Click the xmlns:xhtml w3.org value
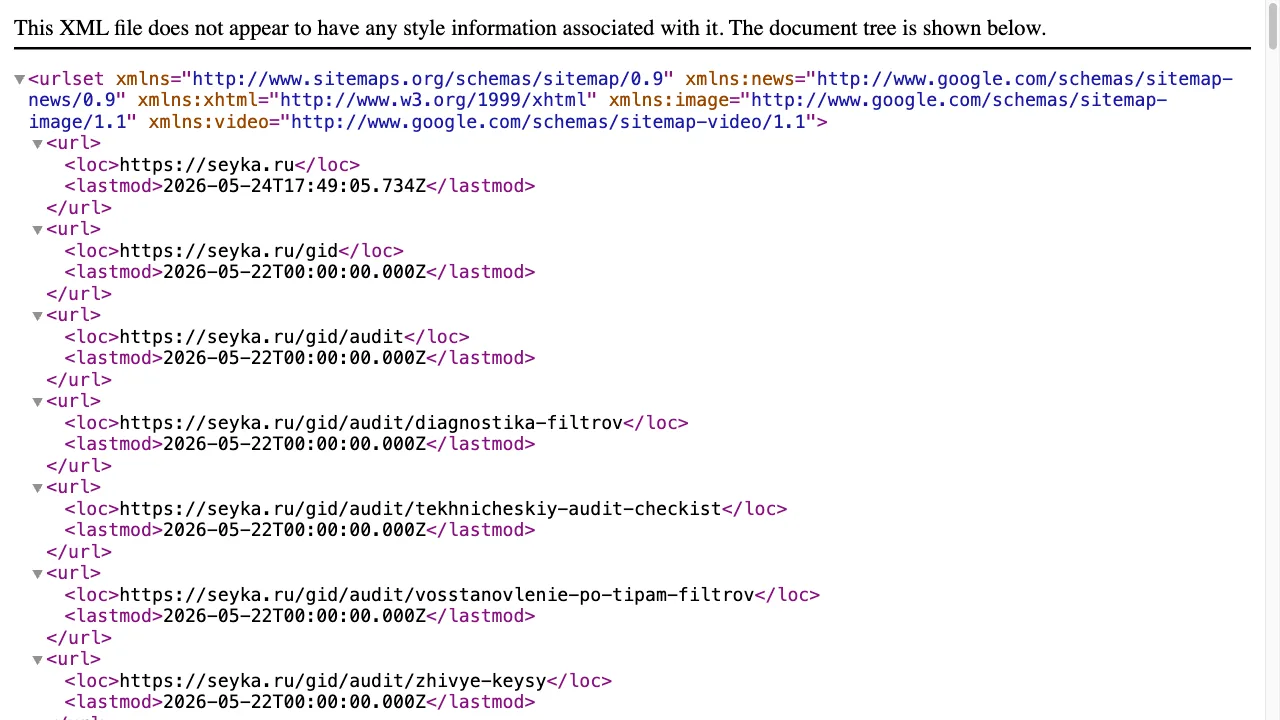1280x720 pixels. (433, 100)
